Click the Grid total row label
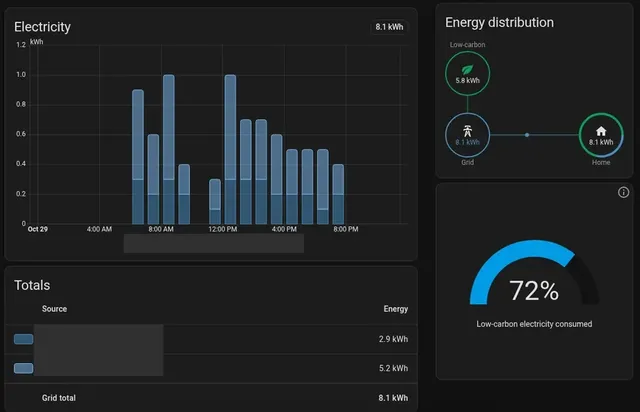The width and height of the screenshot is (640, 412). [x=58, y=398]
